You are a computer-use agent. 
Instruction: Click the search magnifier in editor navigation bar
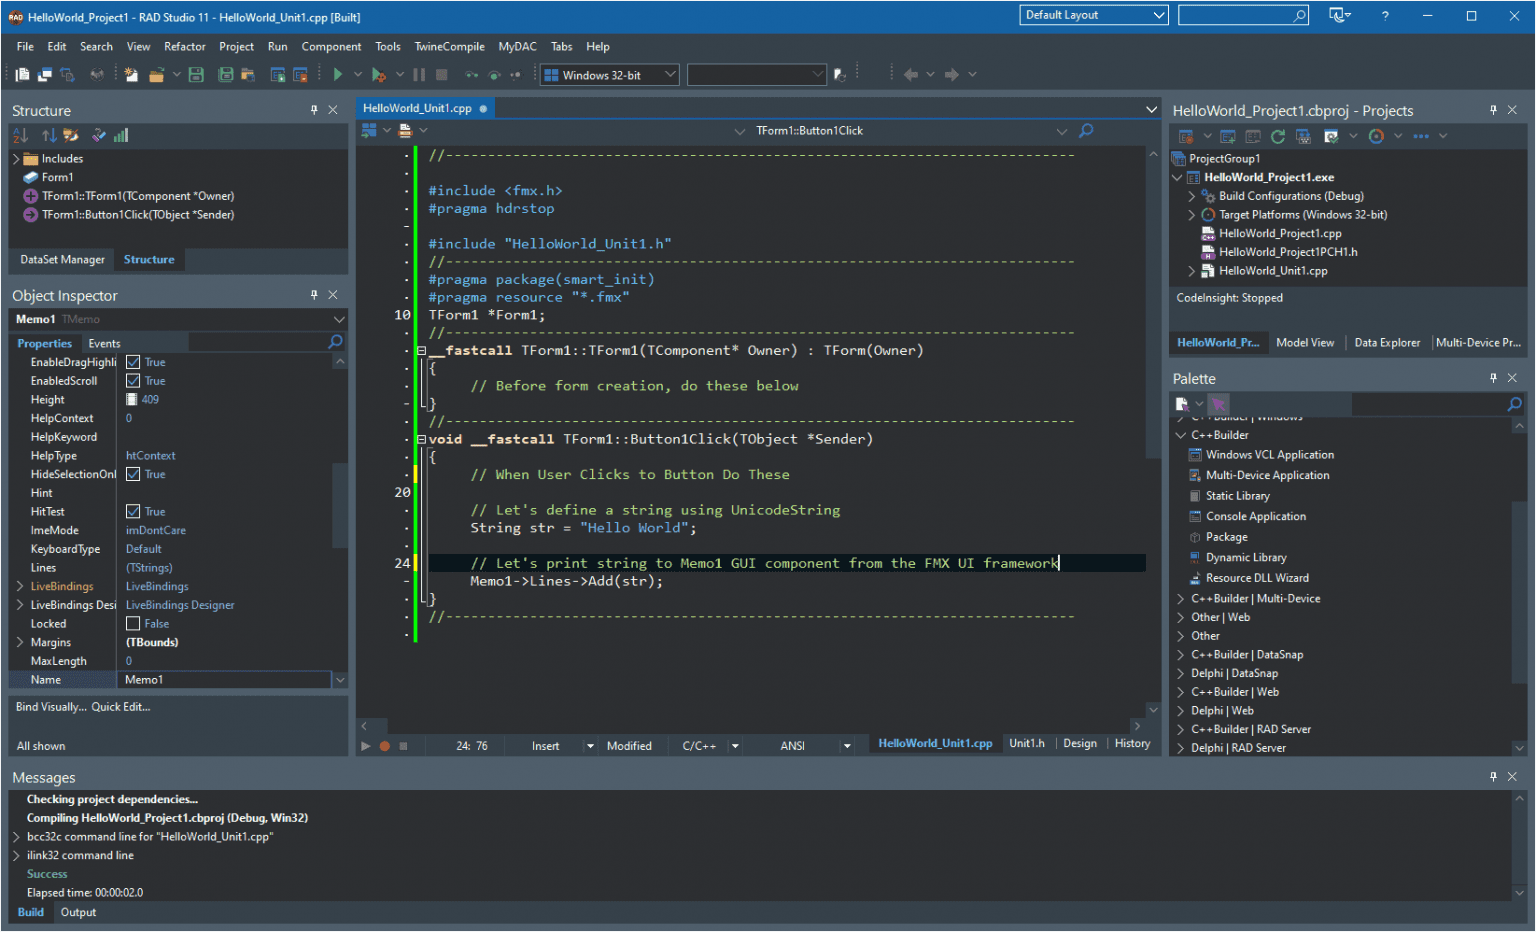click(x=1086, y=130)
